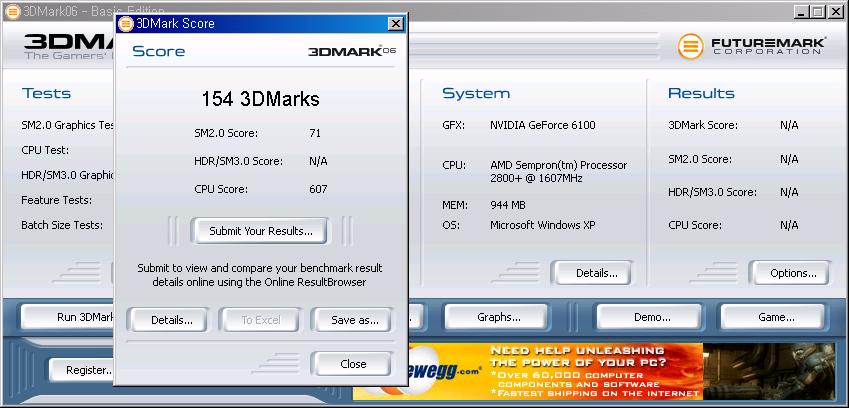The width and height of the screenshot is (849, 408).
Task: Click the 'Feature Tests:' label
Action: click(x=56, y=200)
